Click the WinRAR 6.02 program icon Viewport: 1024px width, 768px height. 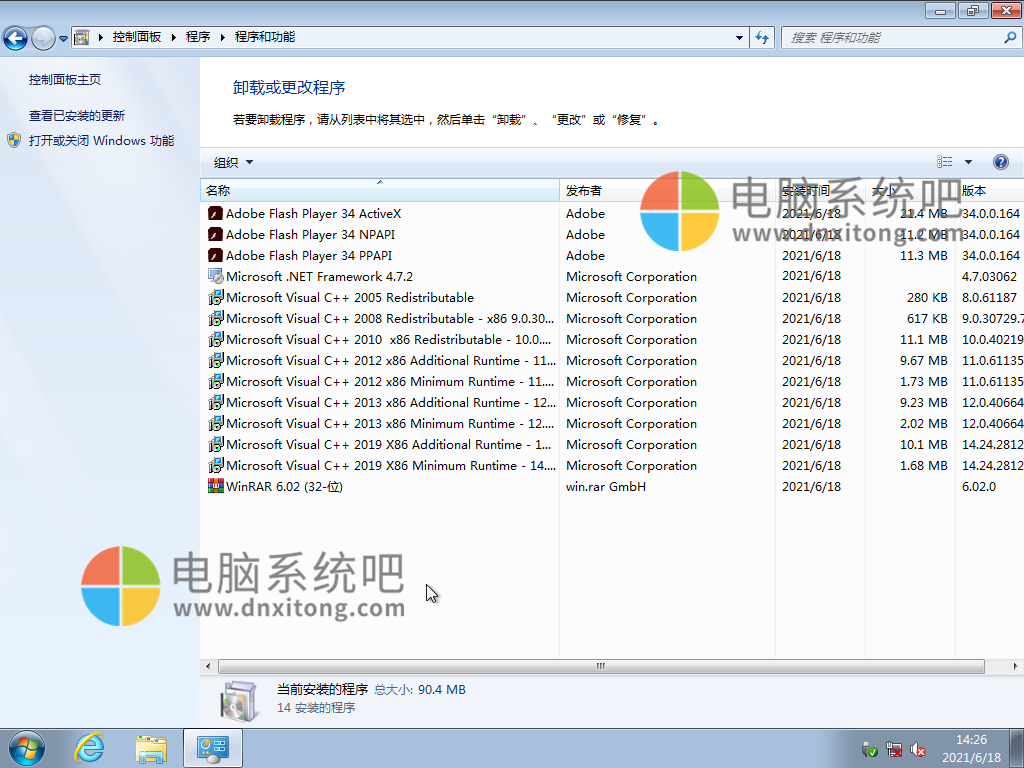[x=215, y=487]
